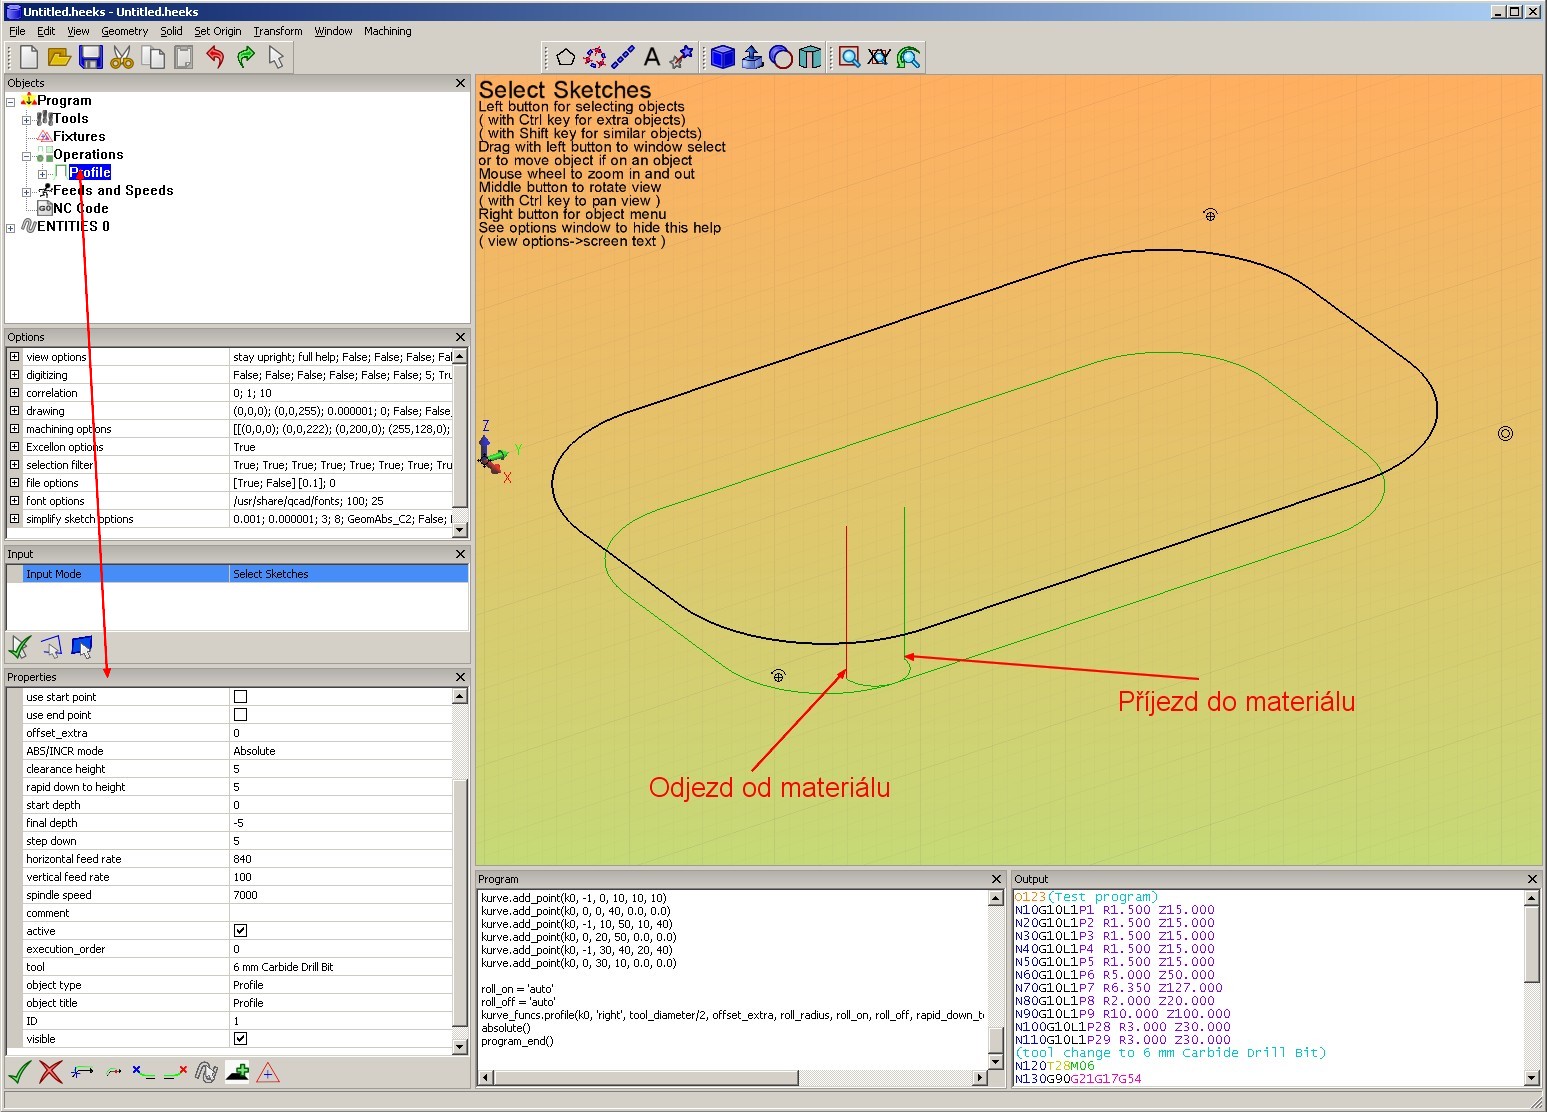Expand the 'view options' row
The height and width of the screenshot is (1112, 1547).
pos(14,357)
